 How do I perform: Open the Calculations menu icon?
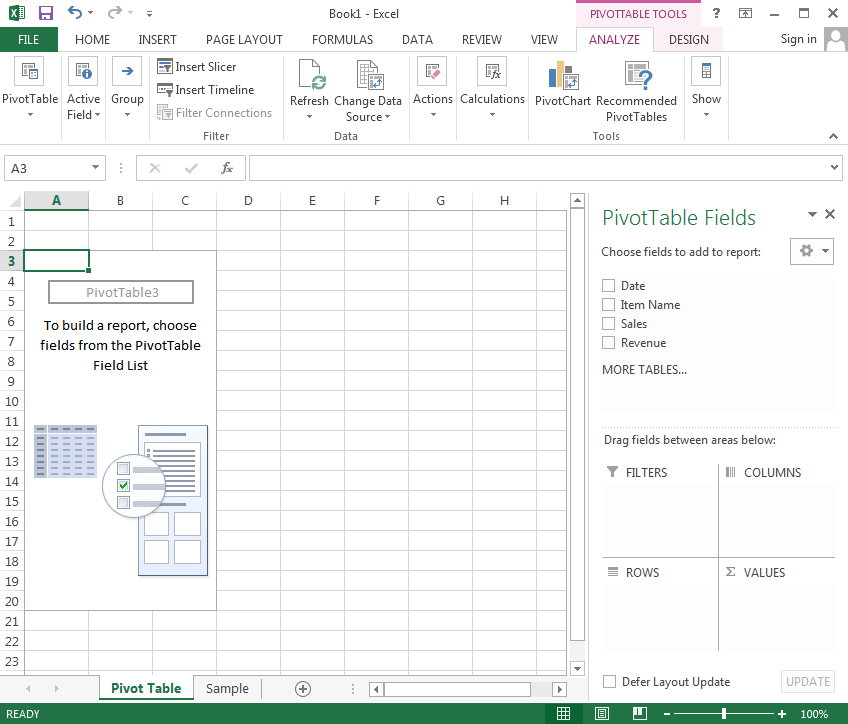[x=492, y=71]
